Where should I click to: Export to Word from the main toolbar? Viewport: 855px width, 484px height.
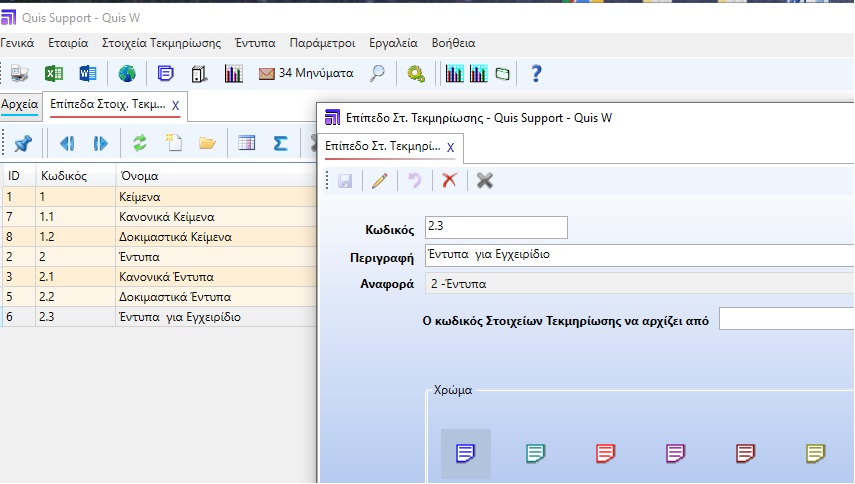point(87,73)
